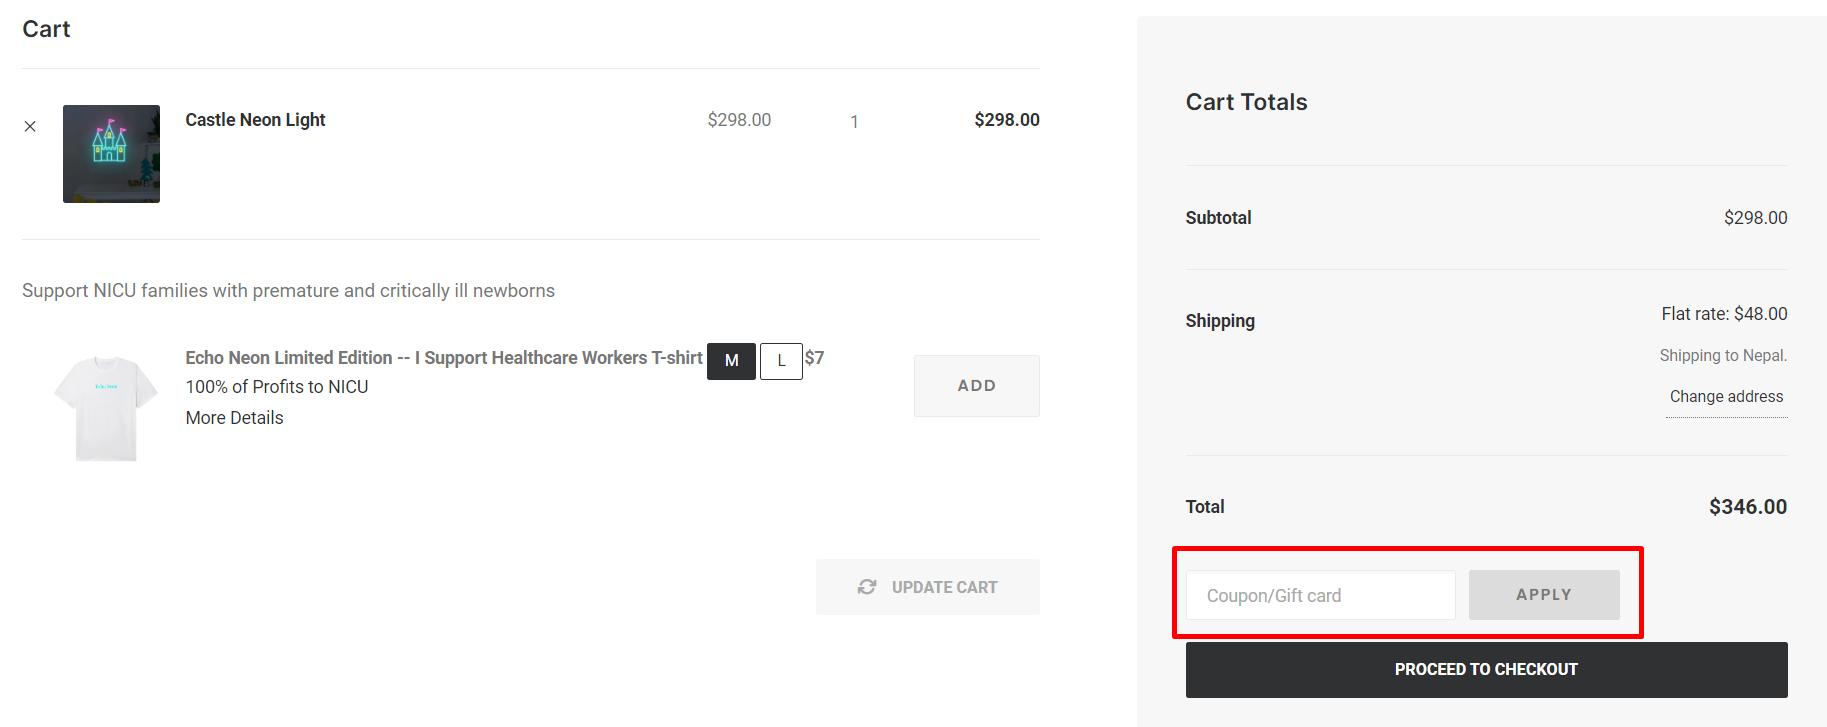Add the NICU T-shirt to cart

pos(976,386)
